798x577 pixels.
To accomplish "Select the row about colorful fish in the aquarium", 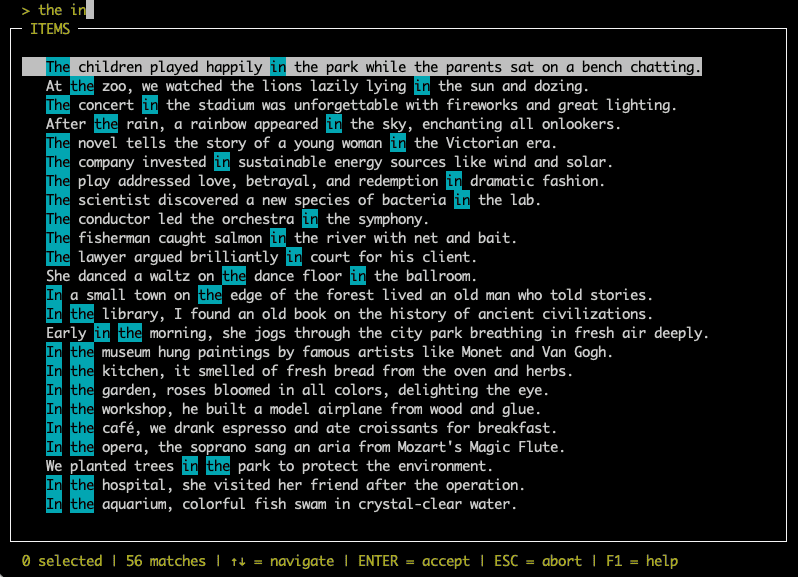I will [x=281, y=504].
